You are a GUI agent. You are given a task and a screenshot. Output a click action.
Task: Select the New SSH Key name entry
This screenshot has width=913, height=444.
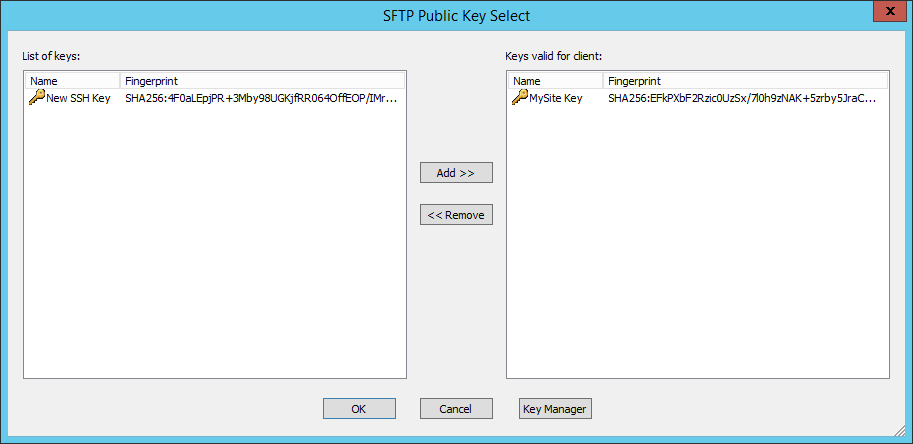pyautogui.click(x=78, y=98)
